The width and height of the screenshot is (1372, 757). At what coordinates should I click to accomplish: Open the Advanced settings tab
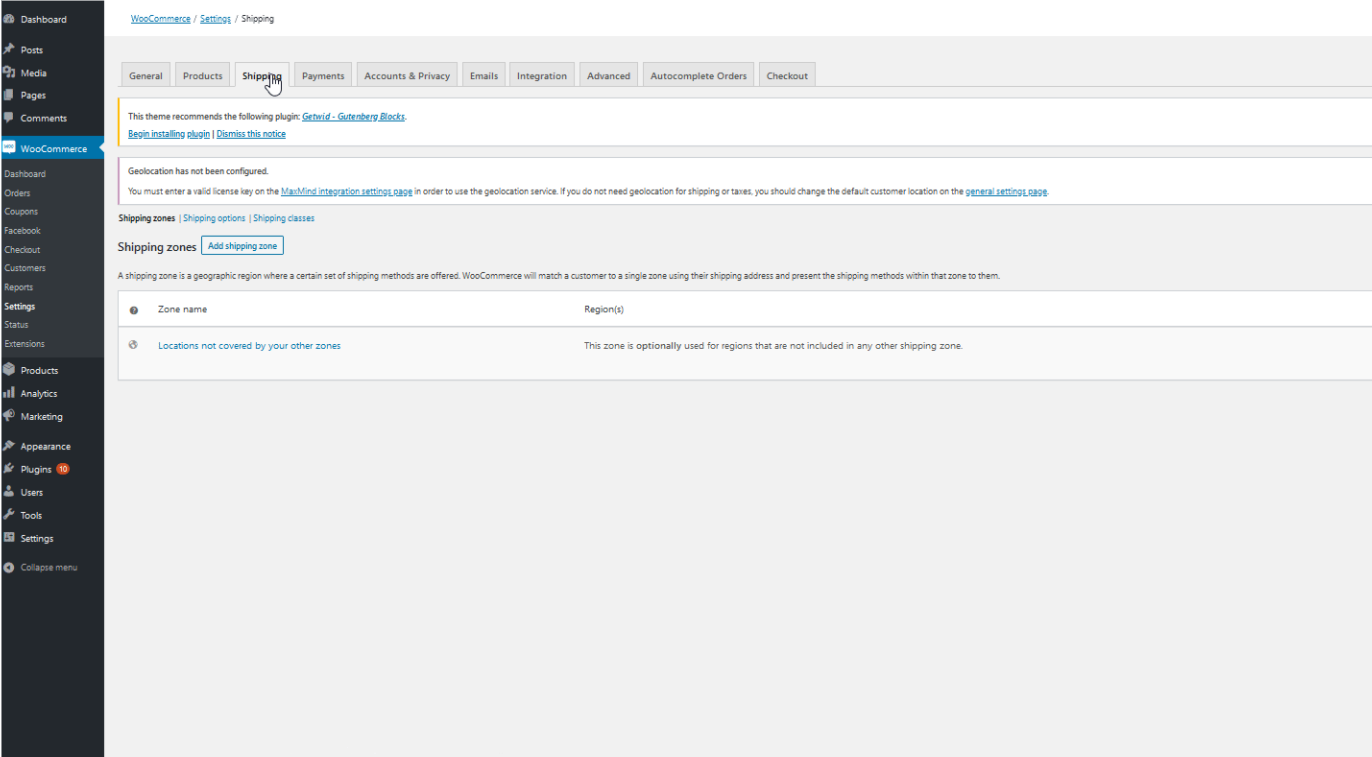point(609,76)
